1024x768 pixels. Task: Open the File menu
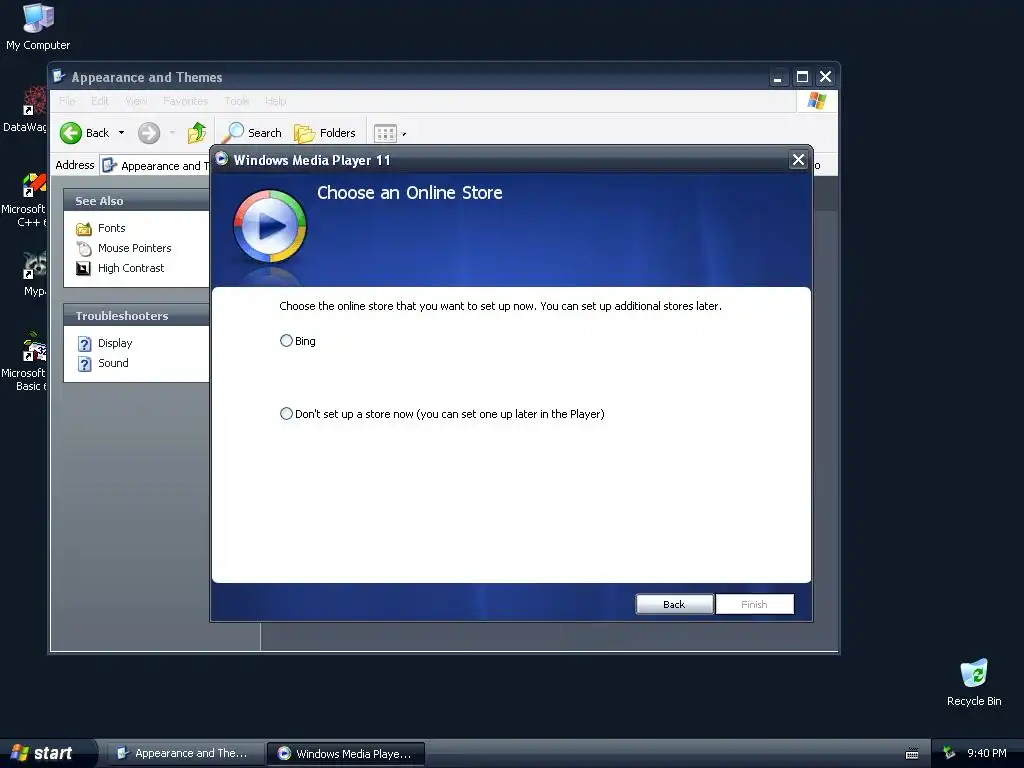(x=67, y=101)
